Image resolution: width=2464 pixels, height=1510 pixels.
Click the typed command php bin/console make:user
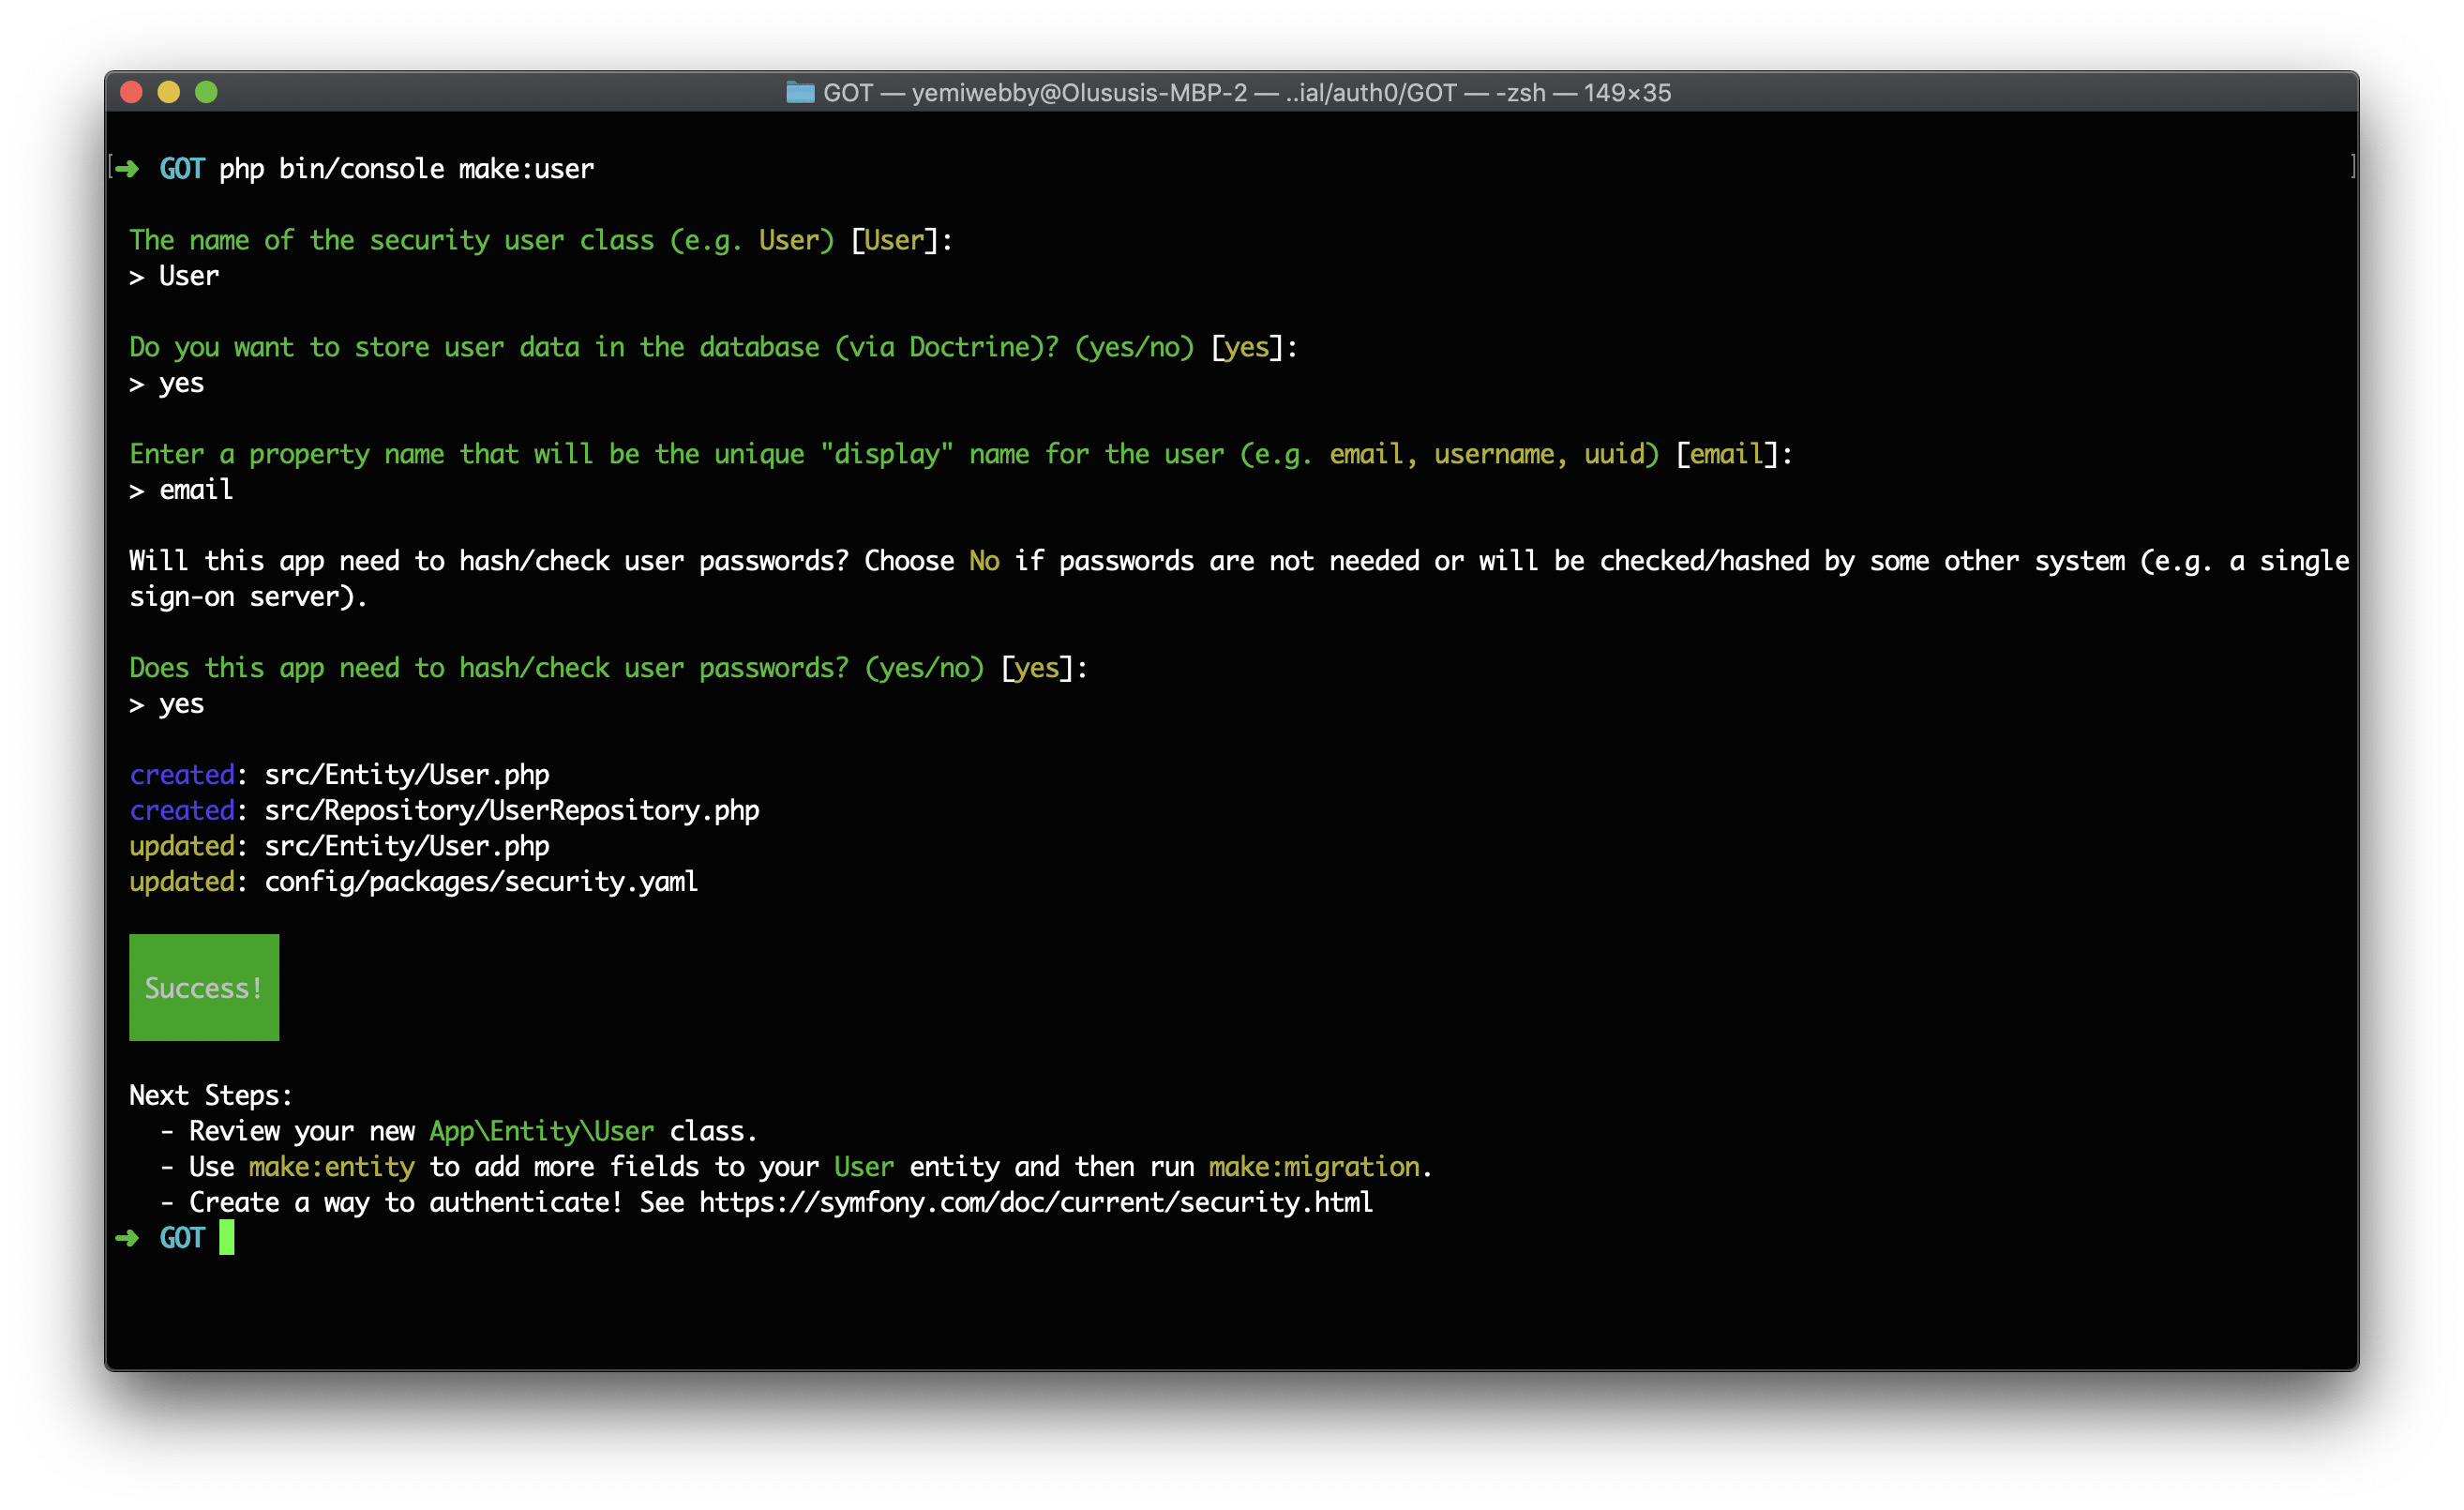coord(406,169)
